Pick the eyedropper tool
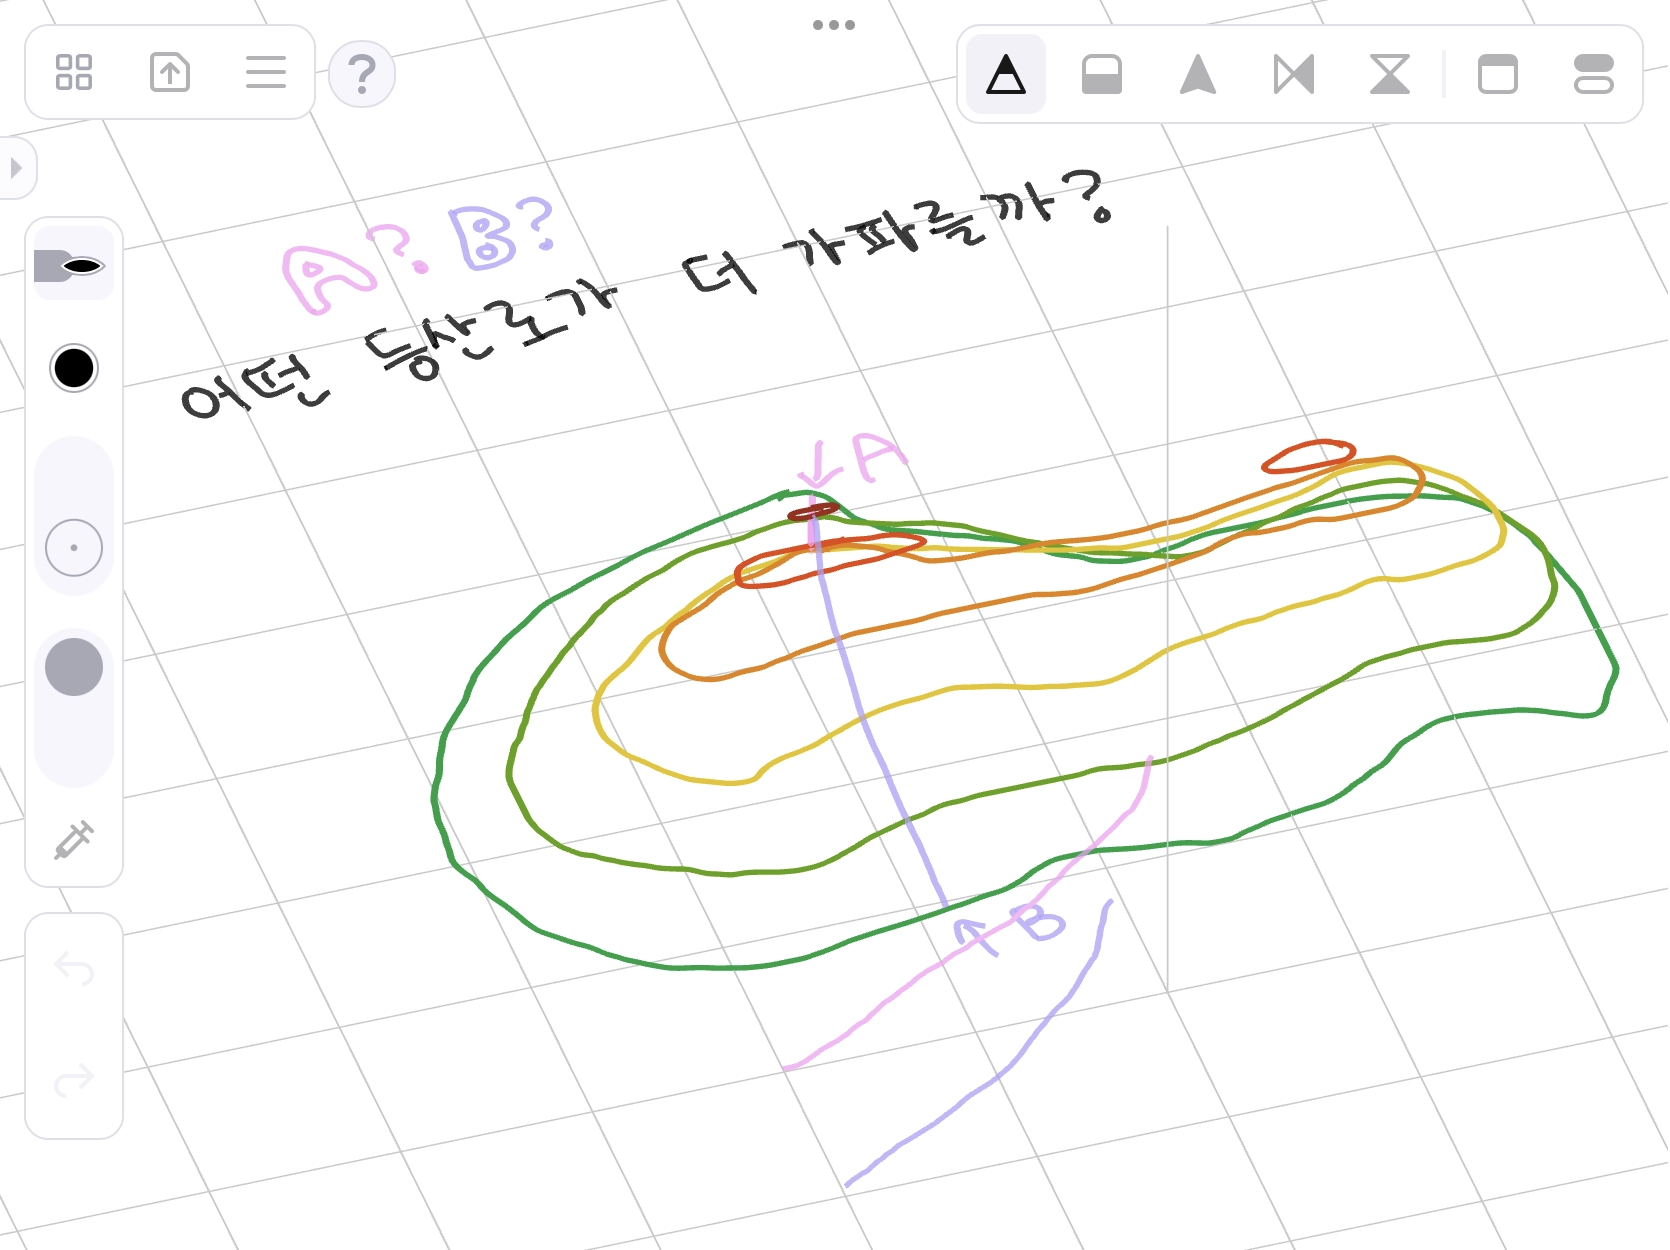This screenshot has width=1670, height=1250. [x=74, y=840]
